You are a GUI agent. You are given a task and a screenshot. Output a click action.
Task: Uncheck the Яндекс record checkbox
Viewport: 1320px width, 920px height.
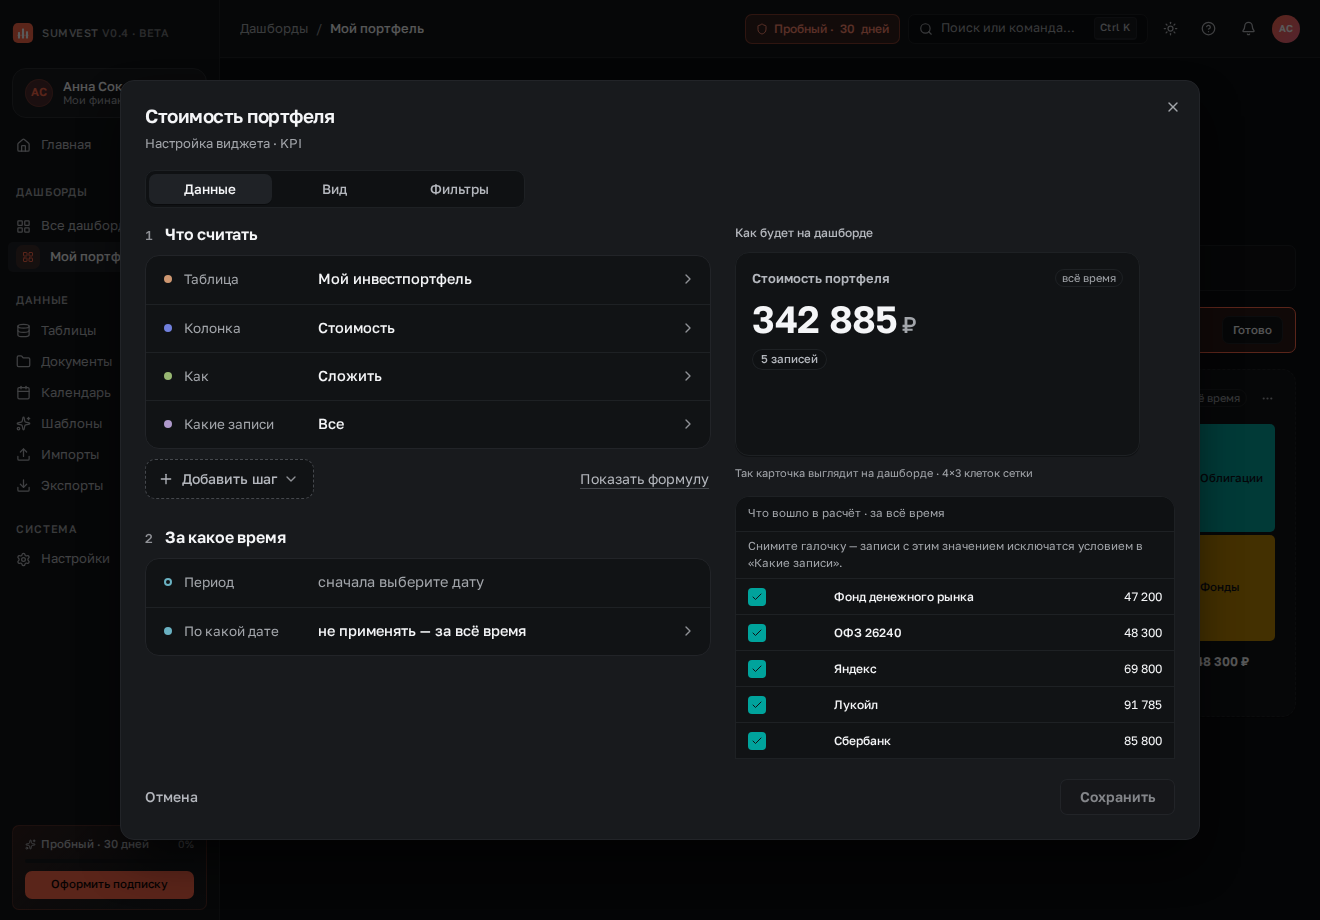click(x=757, y=669)
